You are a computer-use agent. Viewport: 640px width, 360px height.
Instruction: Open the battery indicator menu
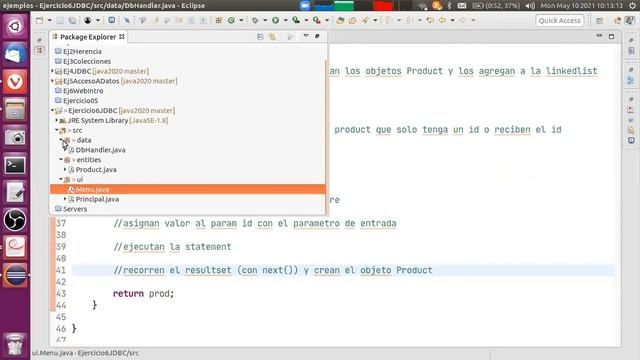point(496,6)
